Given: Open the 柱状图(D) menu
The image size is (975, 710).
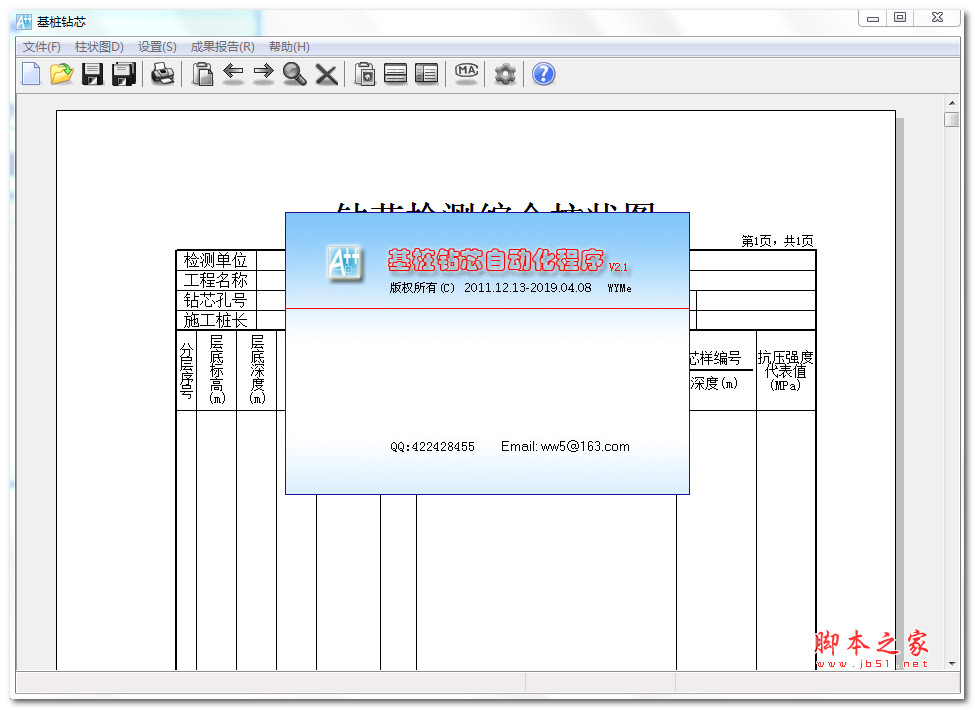Looking at the screenshot, I should coord(99,47).
